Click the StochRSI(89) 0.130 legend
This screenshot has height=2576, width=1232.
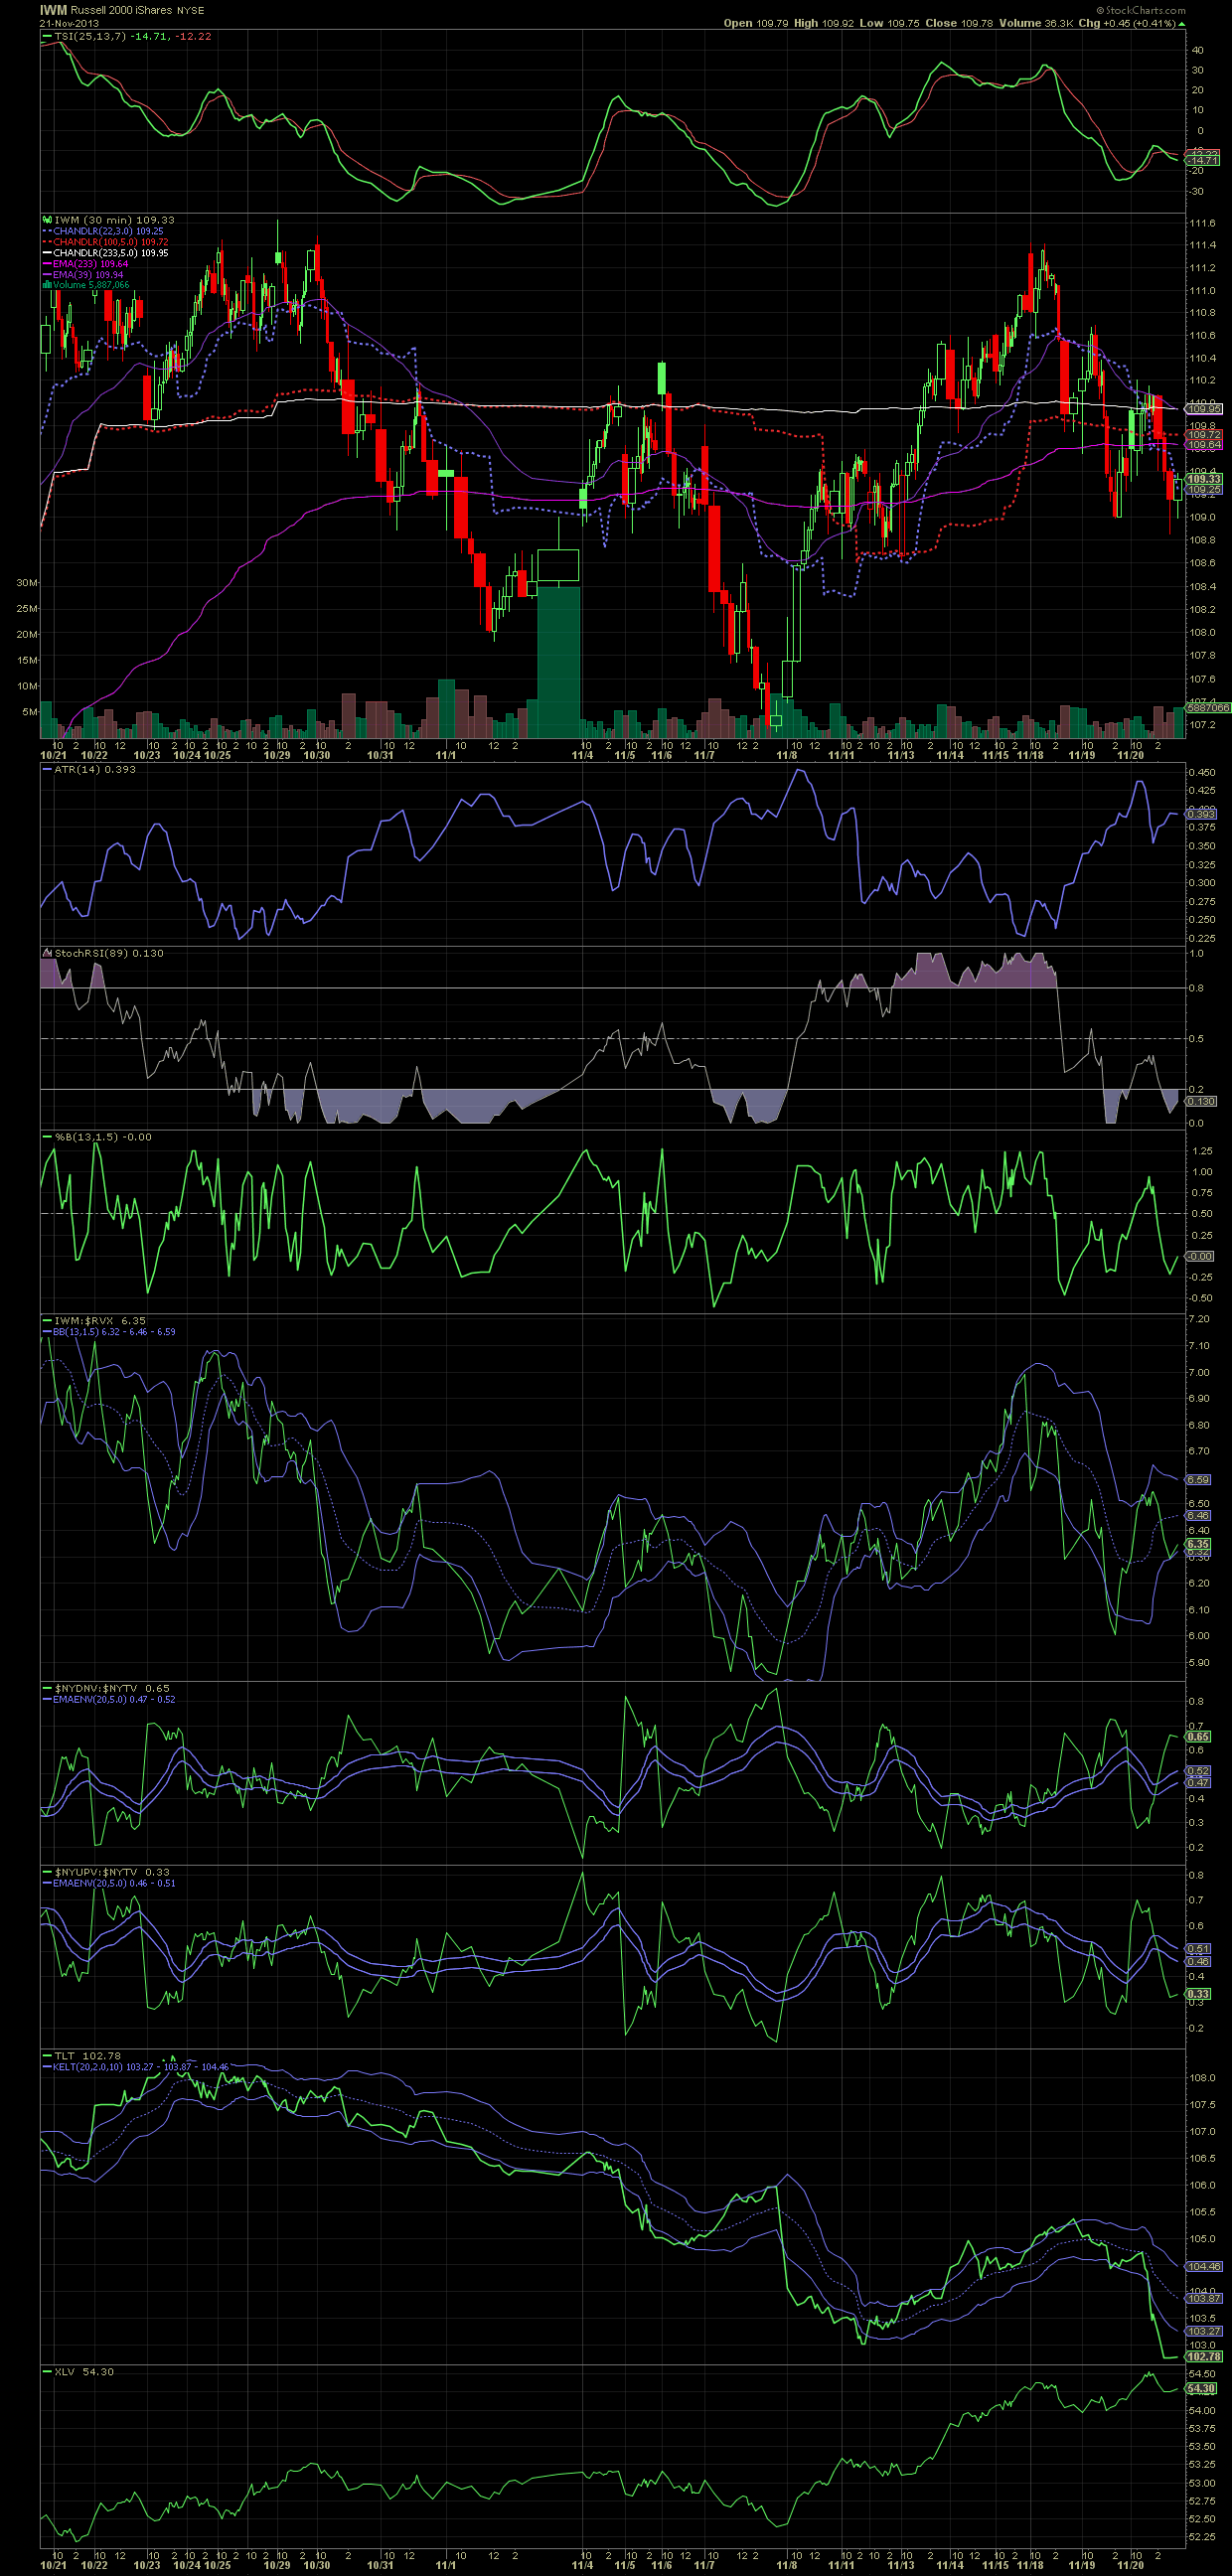click(x=102, y=953)
